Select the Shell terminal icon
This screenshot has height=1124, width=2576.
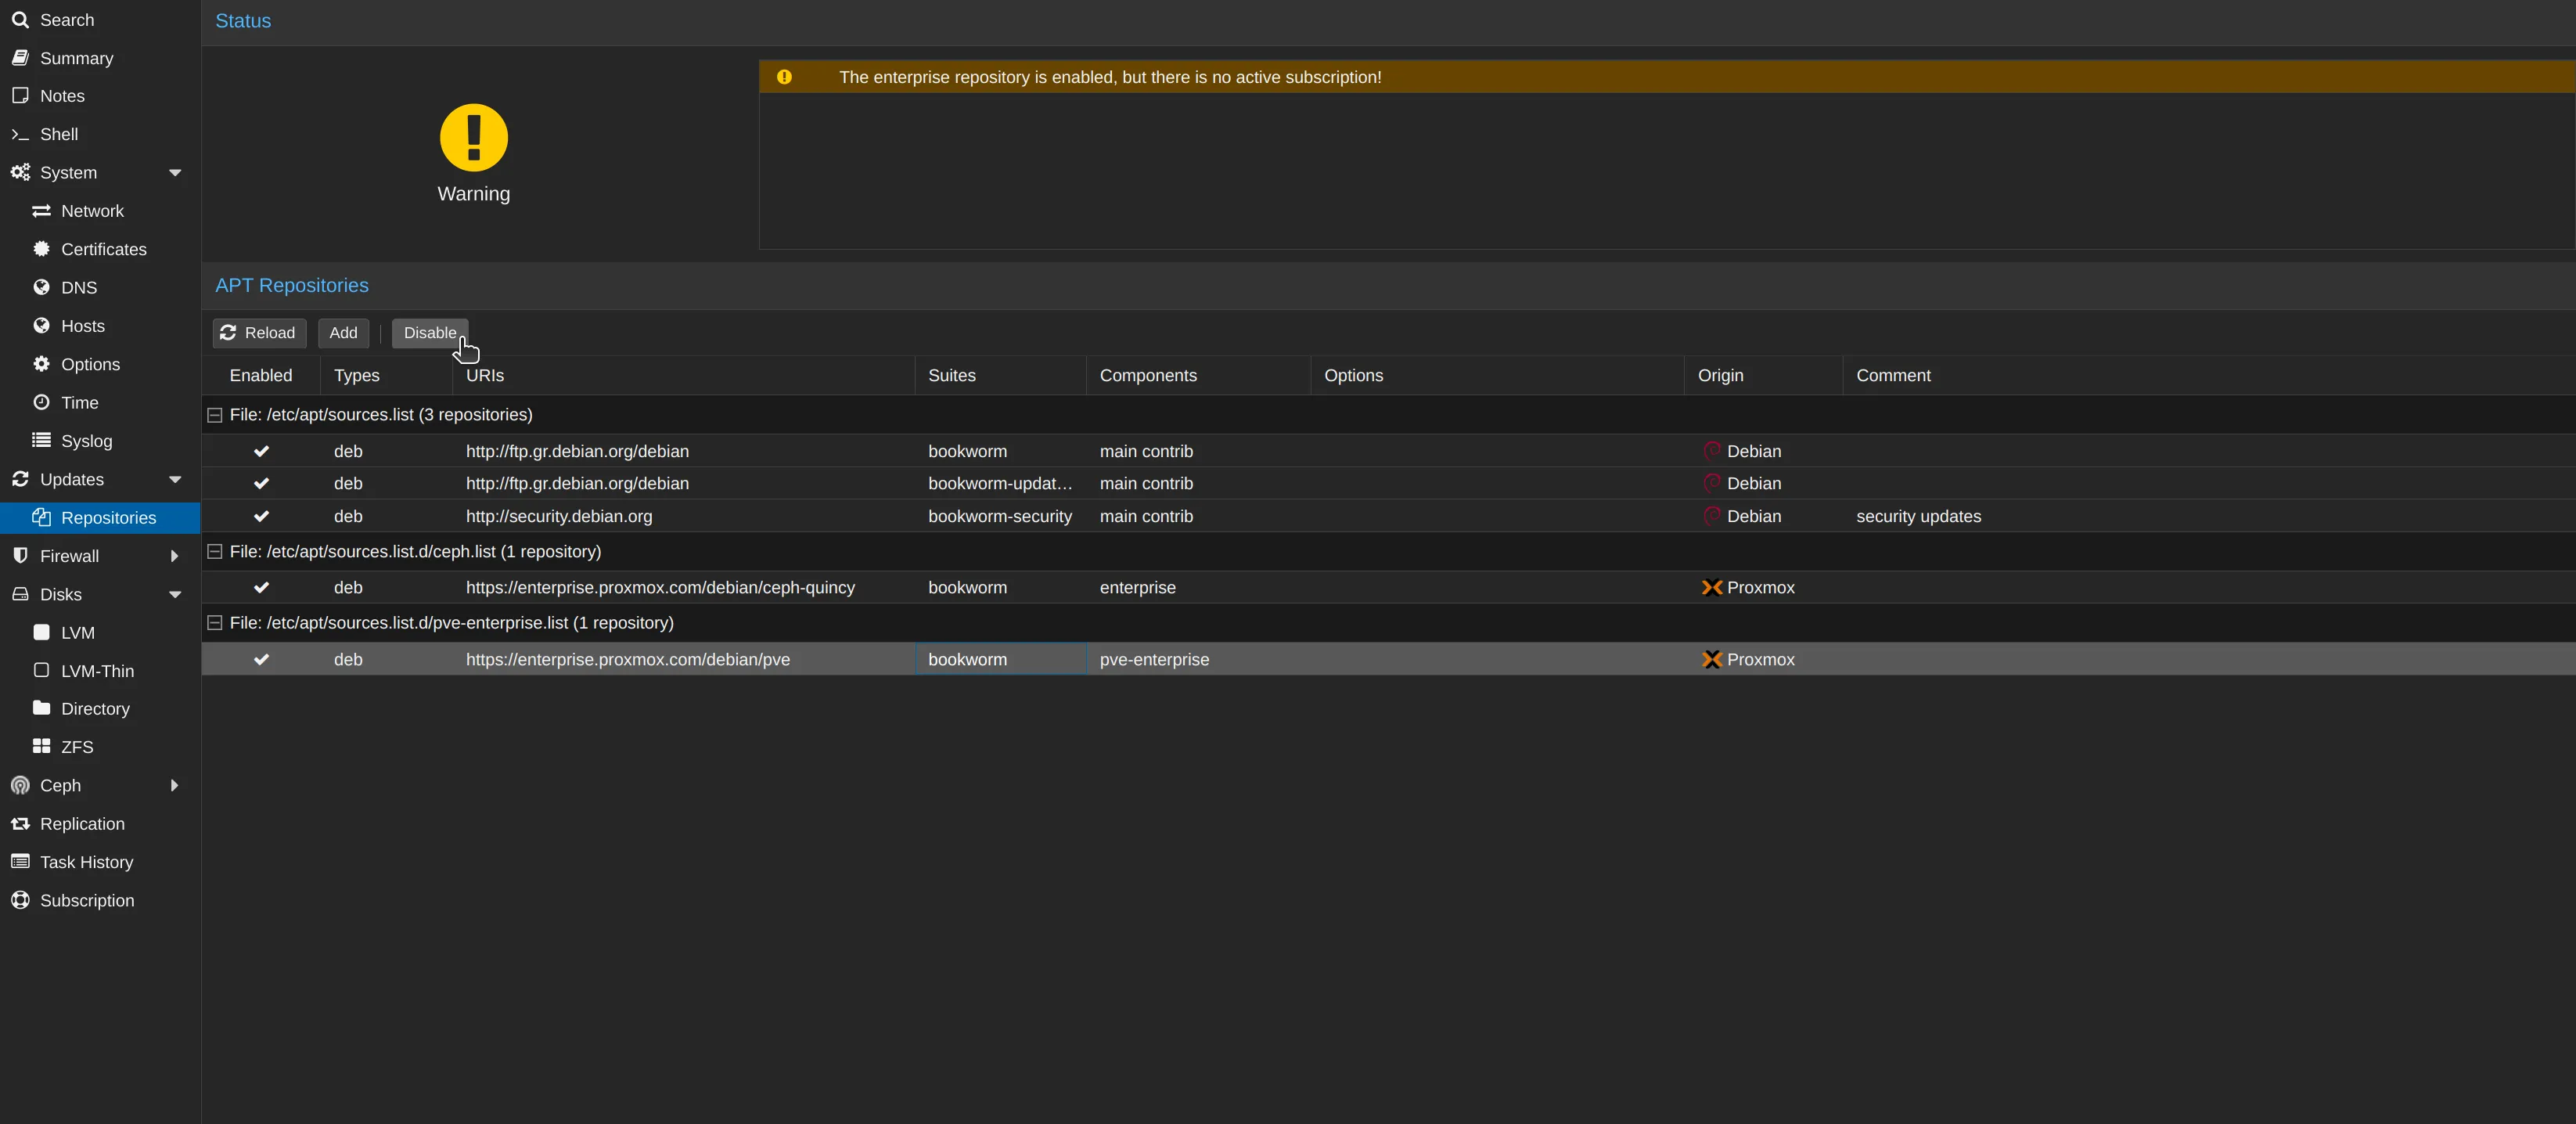tap(20, 133)
